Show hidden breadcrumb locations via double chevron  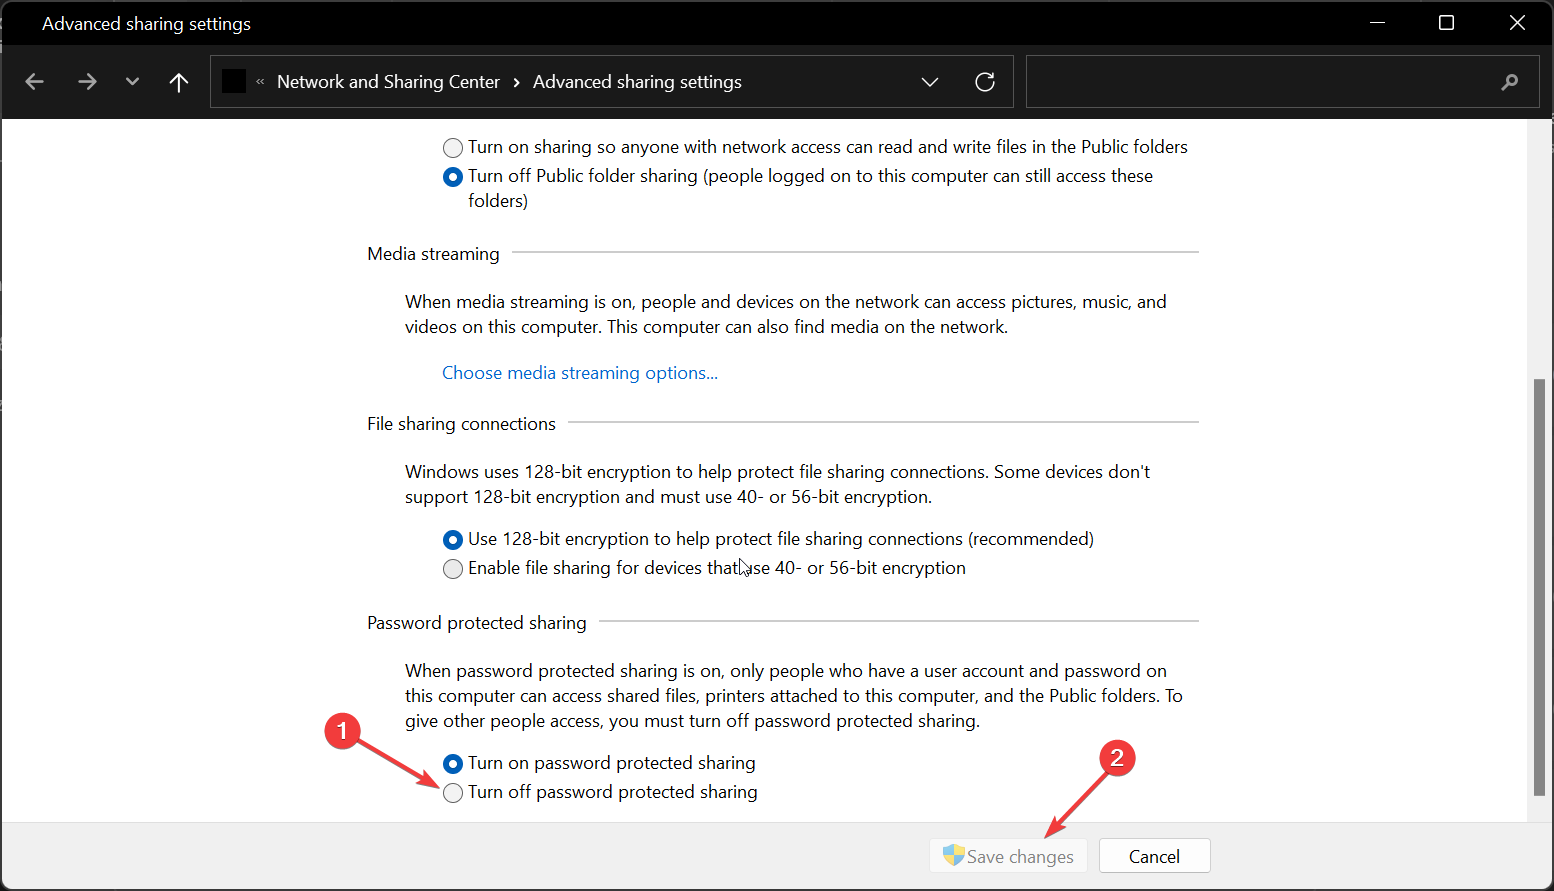click(x=260, y=82)
